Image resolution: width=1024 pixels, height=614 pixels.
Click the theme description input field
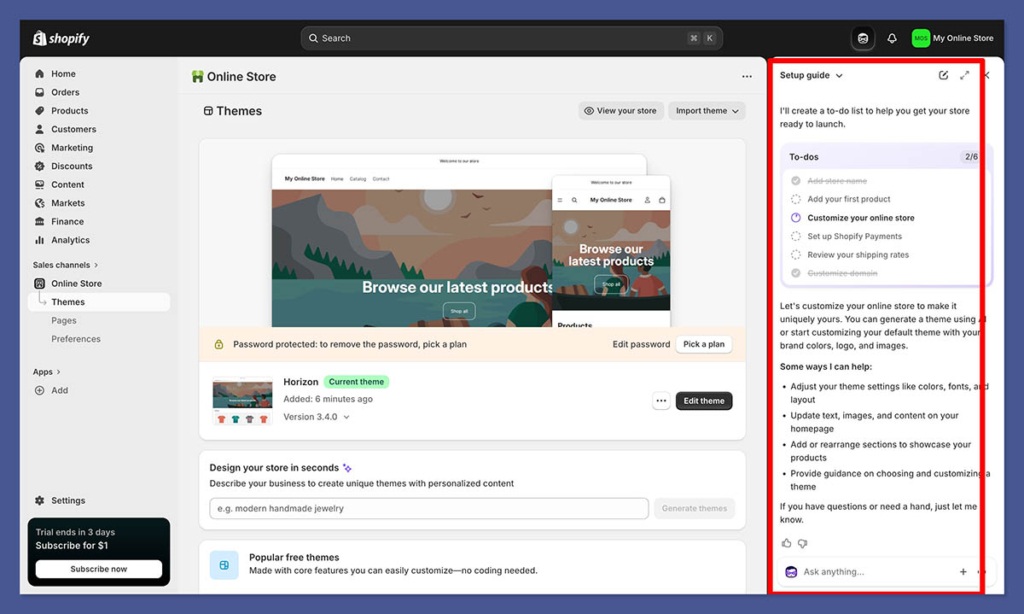pos(428,508)
